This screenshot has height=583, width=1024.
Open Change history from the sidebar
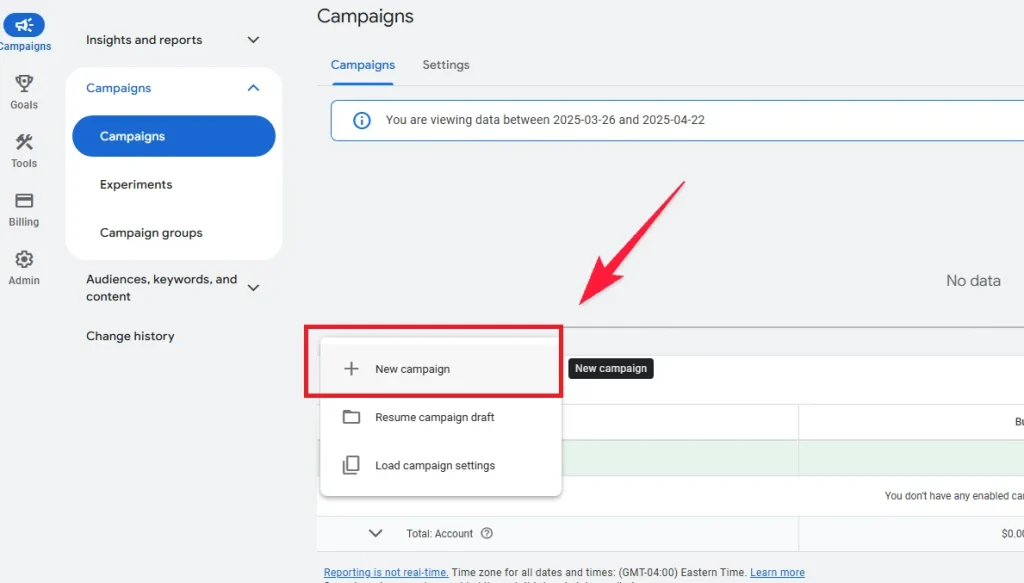tap(130, 335)
